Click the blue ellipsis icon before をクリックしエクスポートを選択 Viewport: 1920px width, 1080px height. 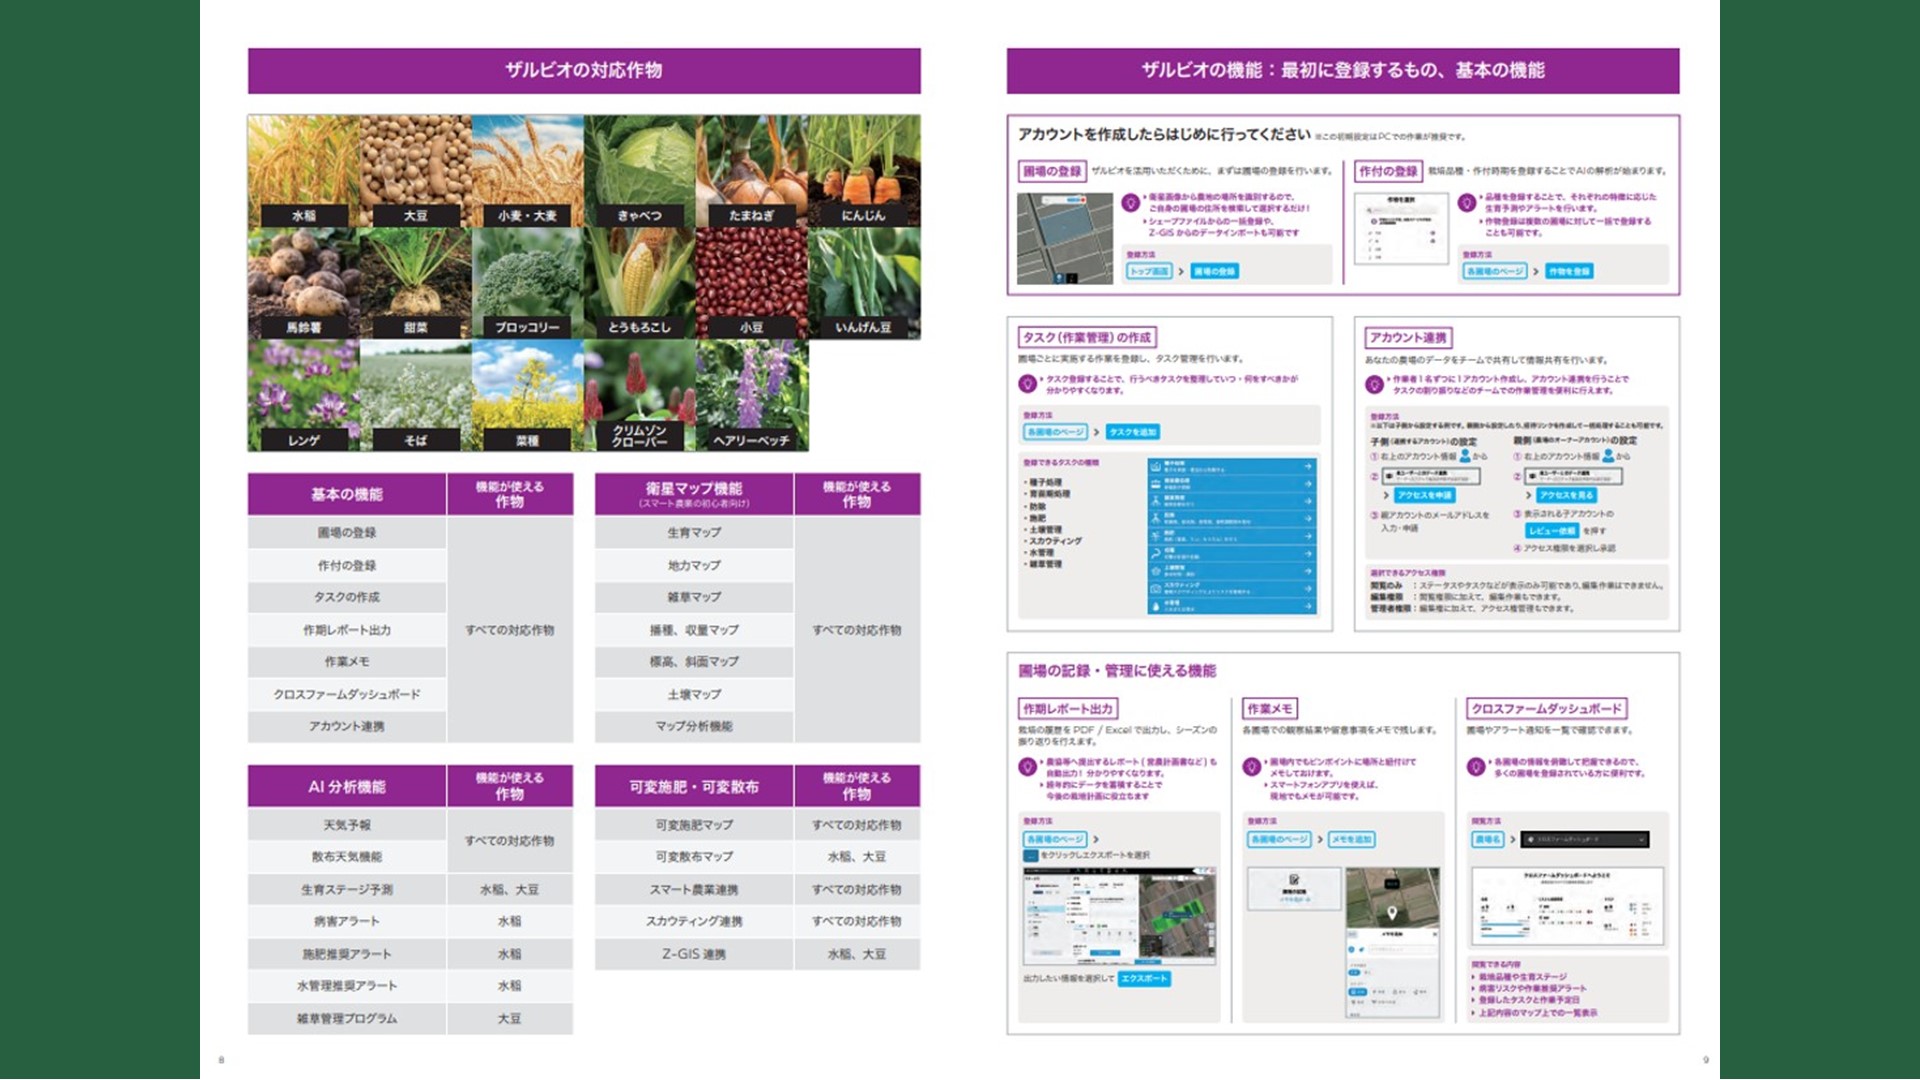point(1030,856)
